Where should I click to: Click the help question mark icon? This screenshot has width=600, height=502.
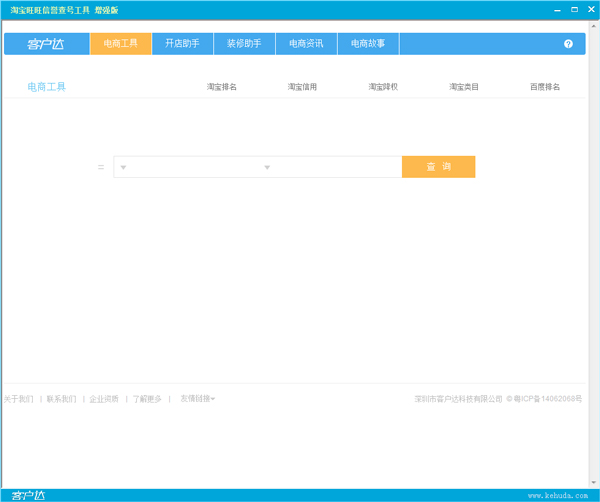click(568, 45)
